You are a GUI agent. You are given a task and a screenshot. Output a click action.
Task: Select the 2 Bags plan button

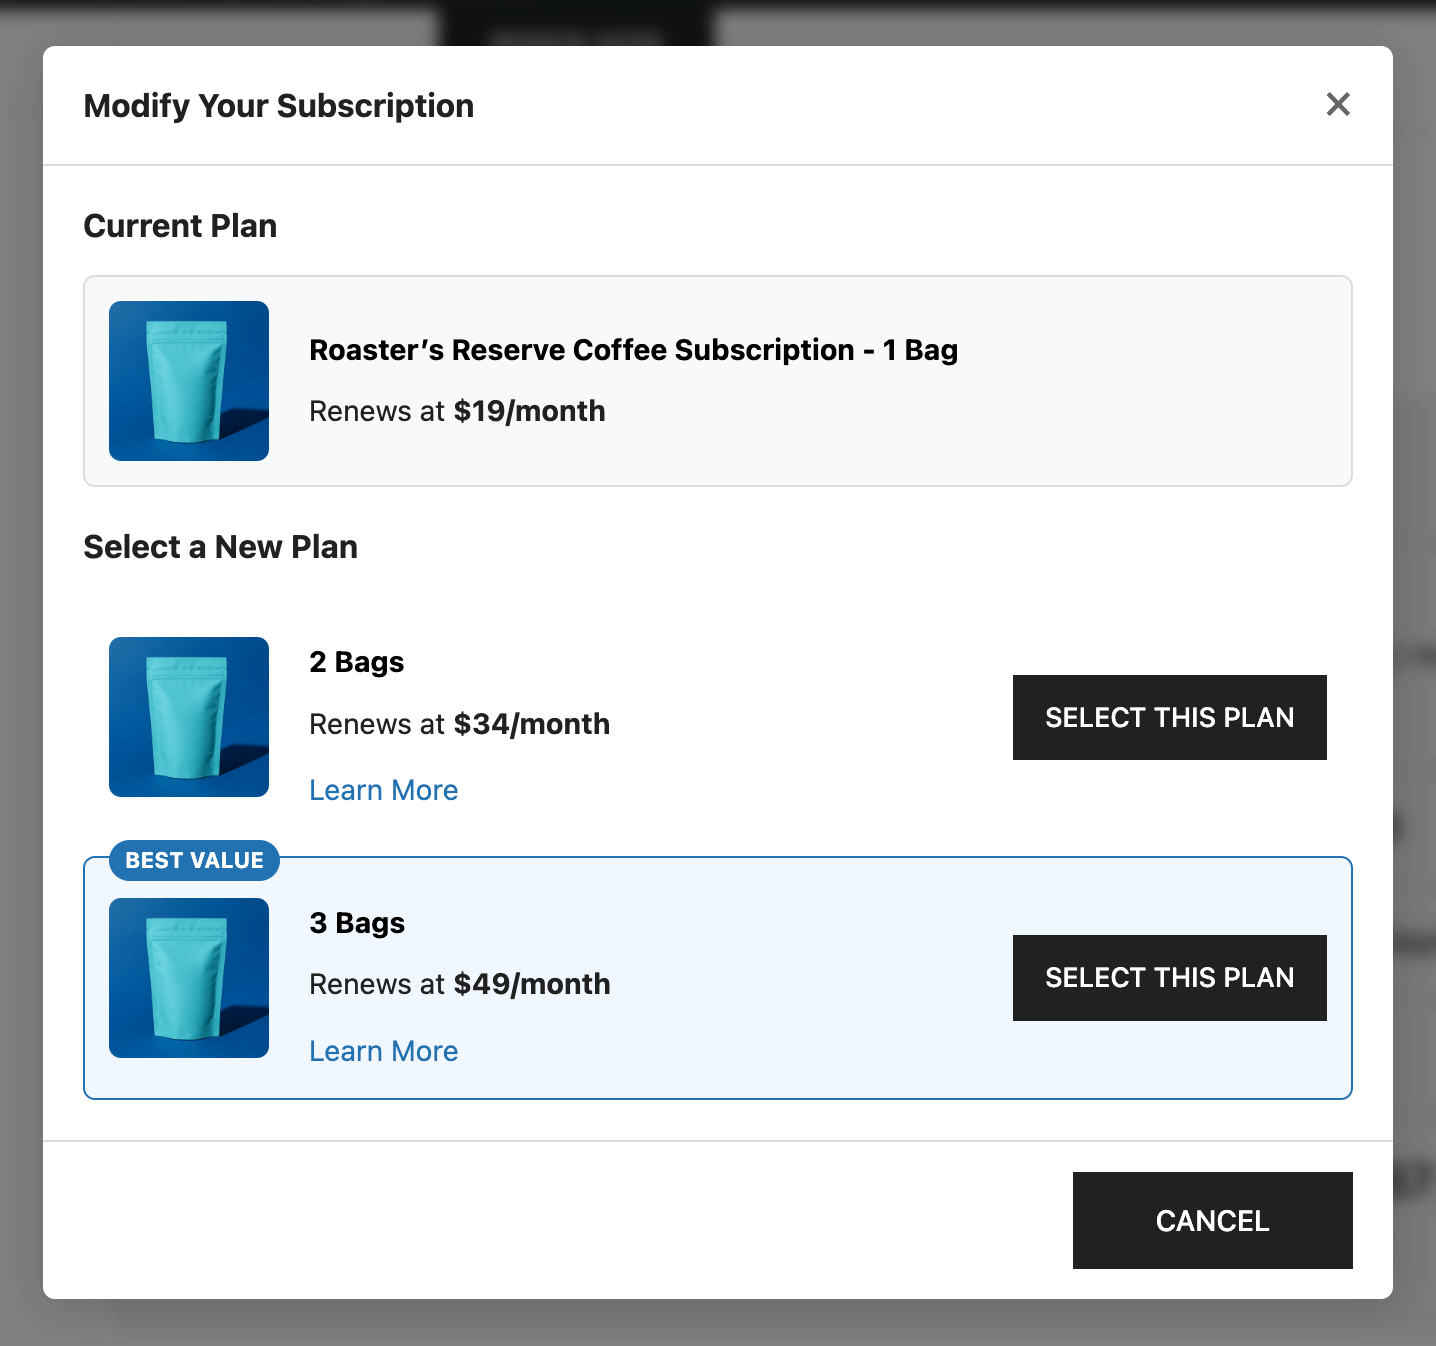point(1169,717)
